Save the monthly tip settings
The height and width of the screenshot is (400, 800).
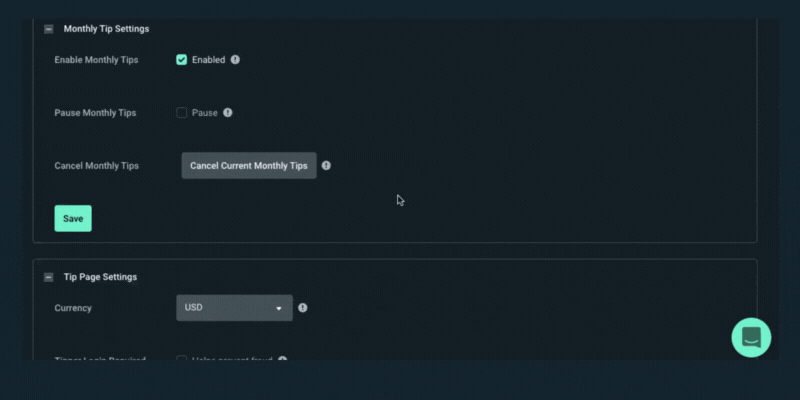click(73, 218)
